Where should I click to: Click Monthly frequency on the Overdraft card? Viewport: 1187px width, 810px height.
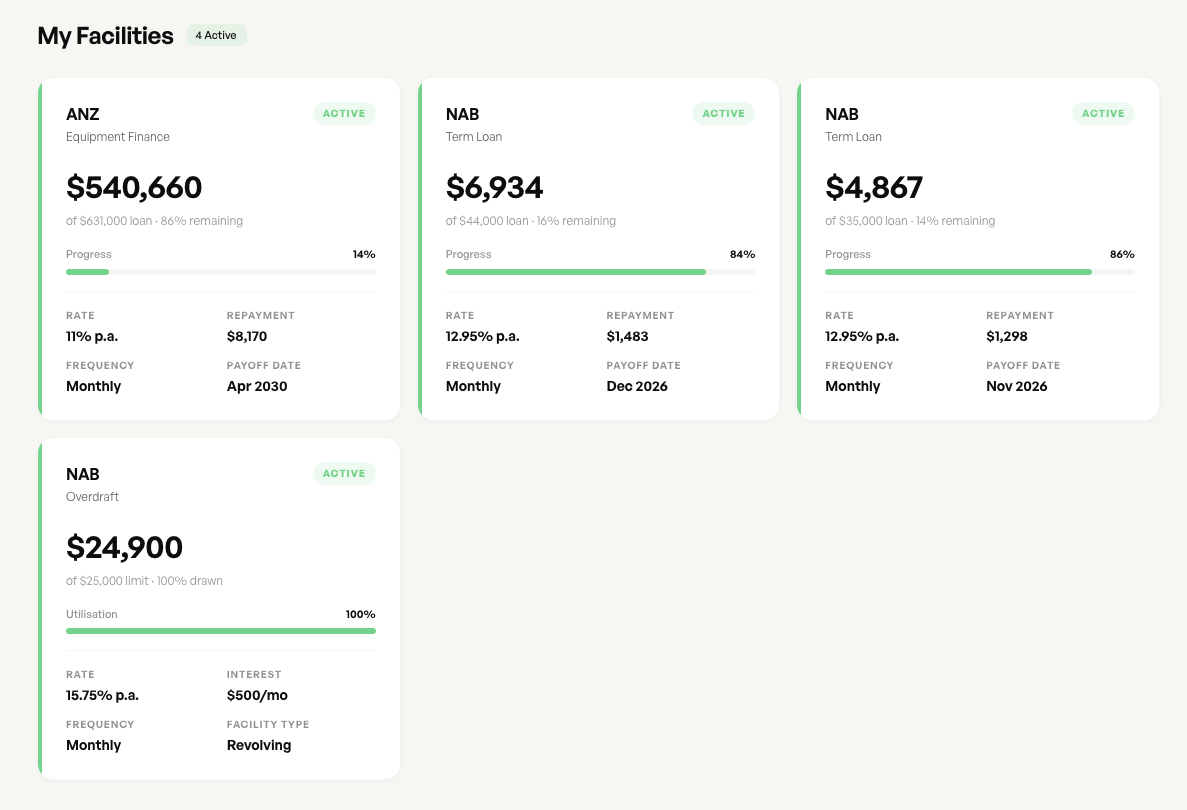point(94,745)
